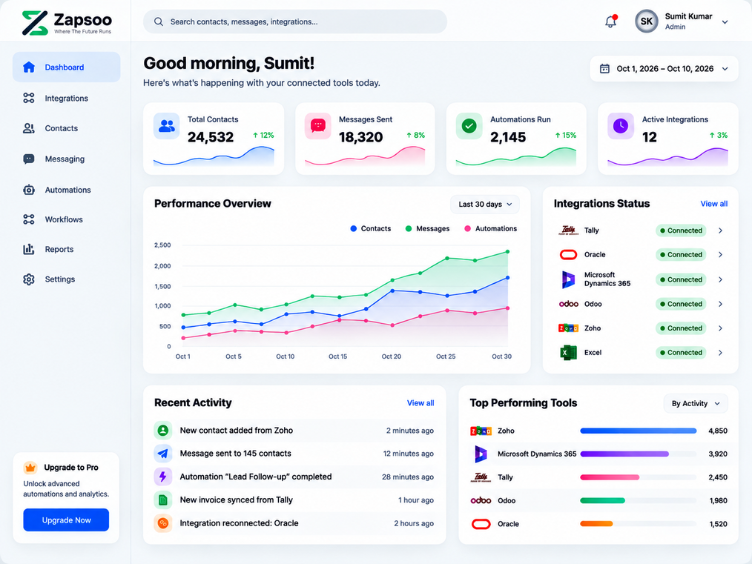752x564 pixels.
Task: Click the Excel logo in Integrations Status
Action: (x=568, y=352)
